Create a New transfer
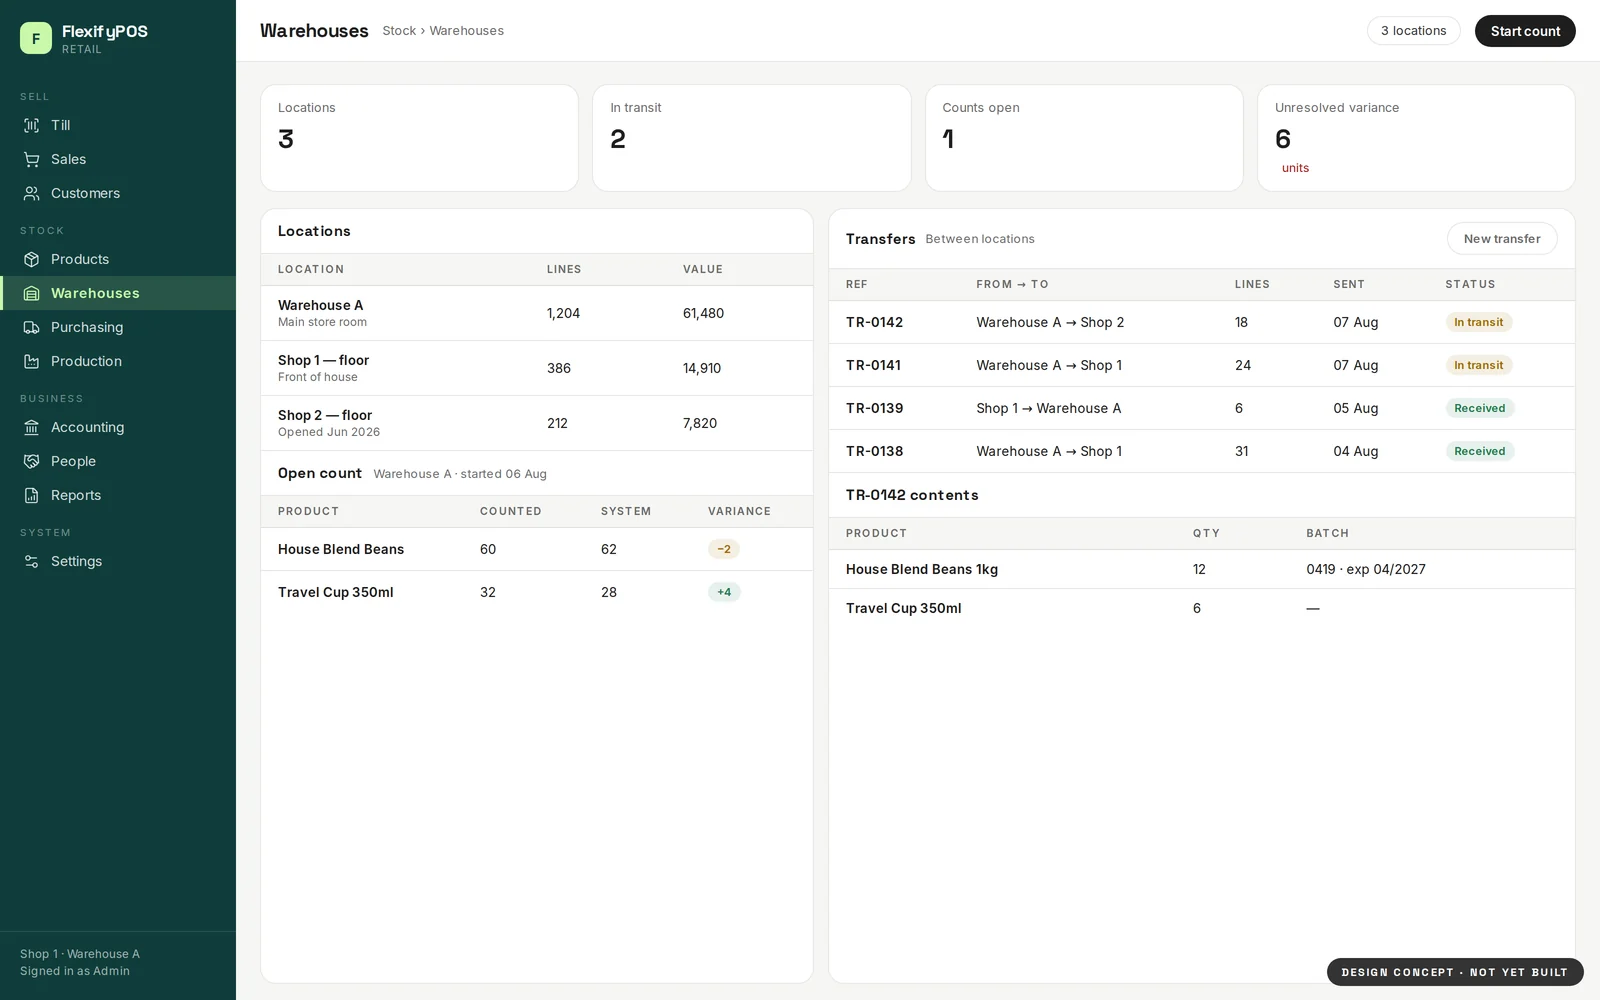 pos(1502,239)
